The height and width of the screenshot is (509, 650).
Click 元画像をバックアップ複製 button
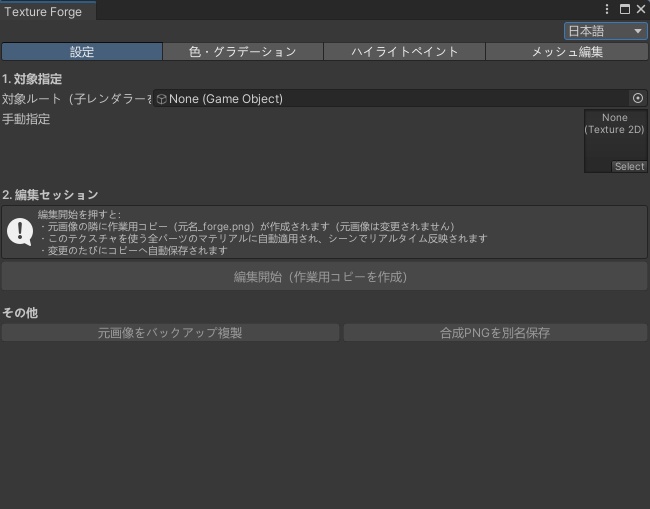point(170,333)
